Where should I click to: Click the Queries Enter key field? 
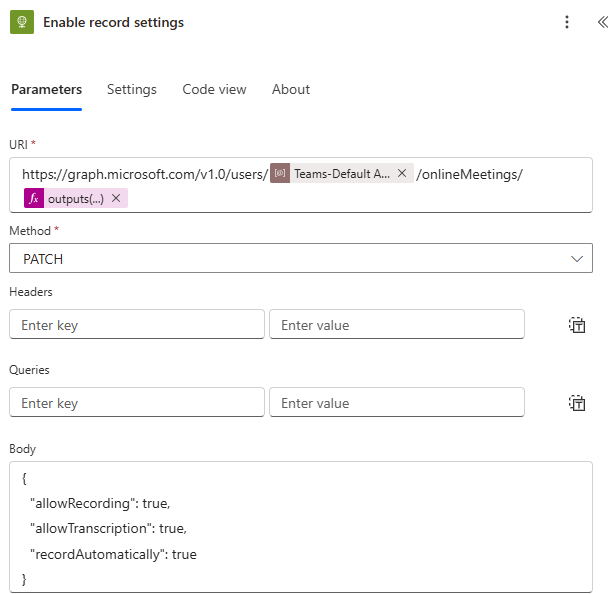click(x=137, y=402)
